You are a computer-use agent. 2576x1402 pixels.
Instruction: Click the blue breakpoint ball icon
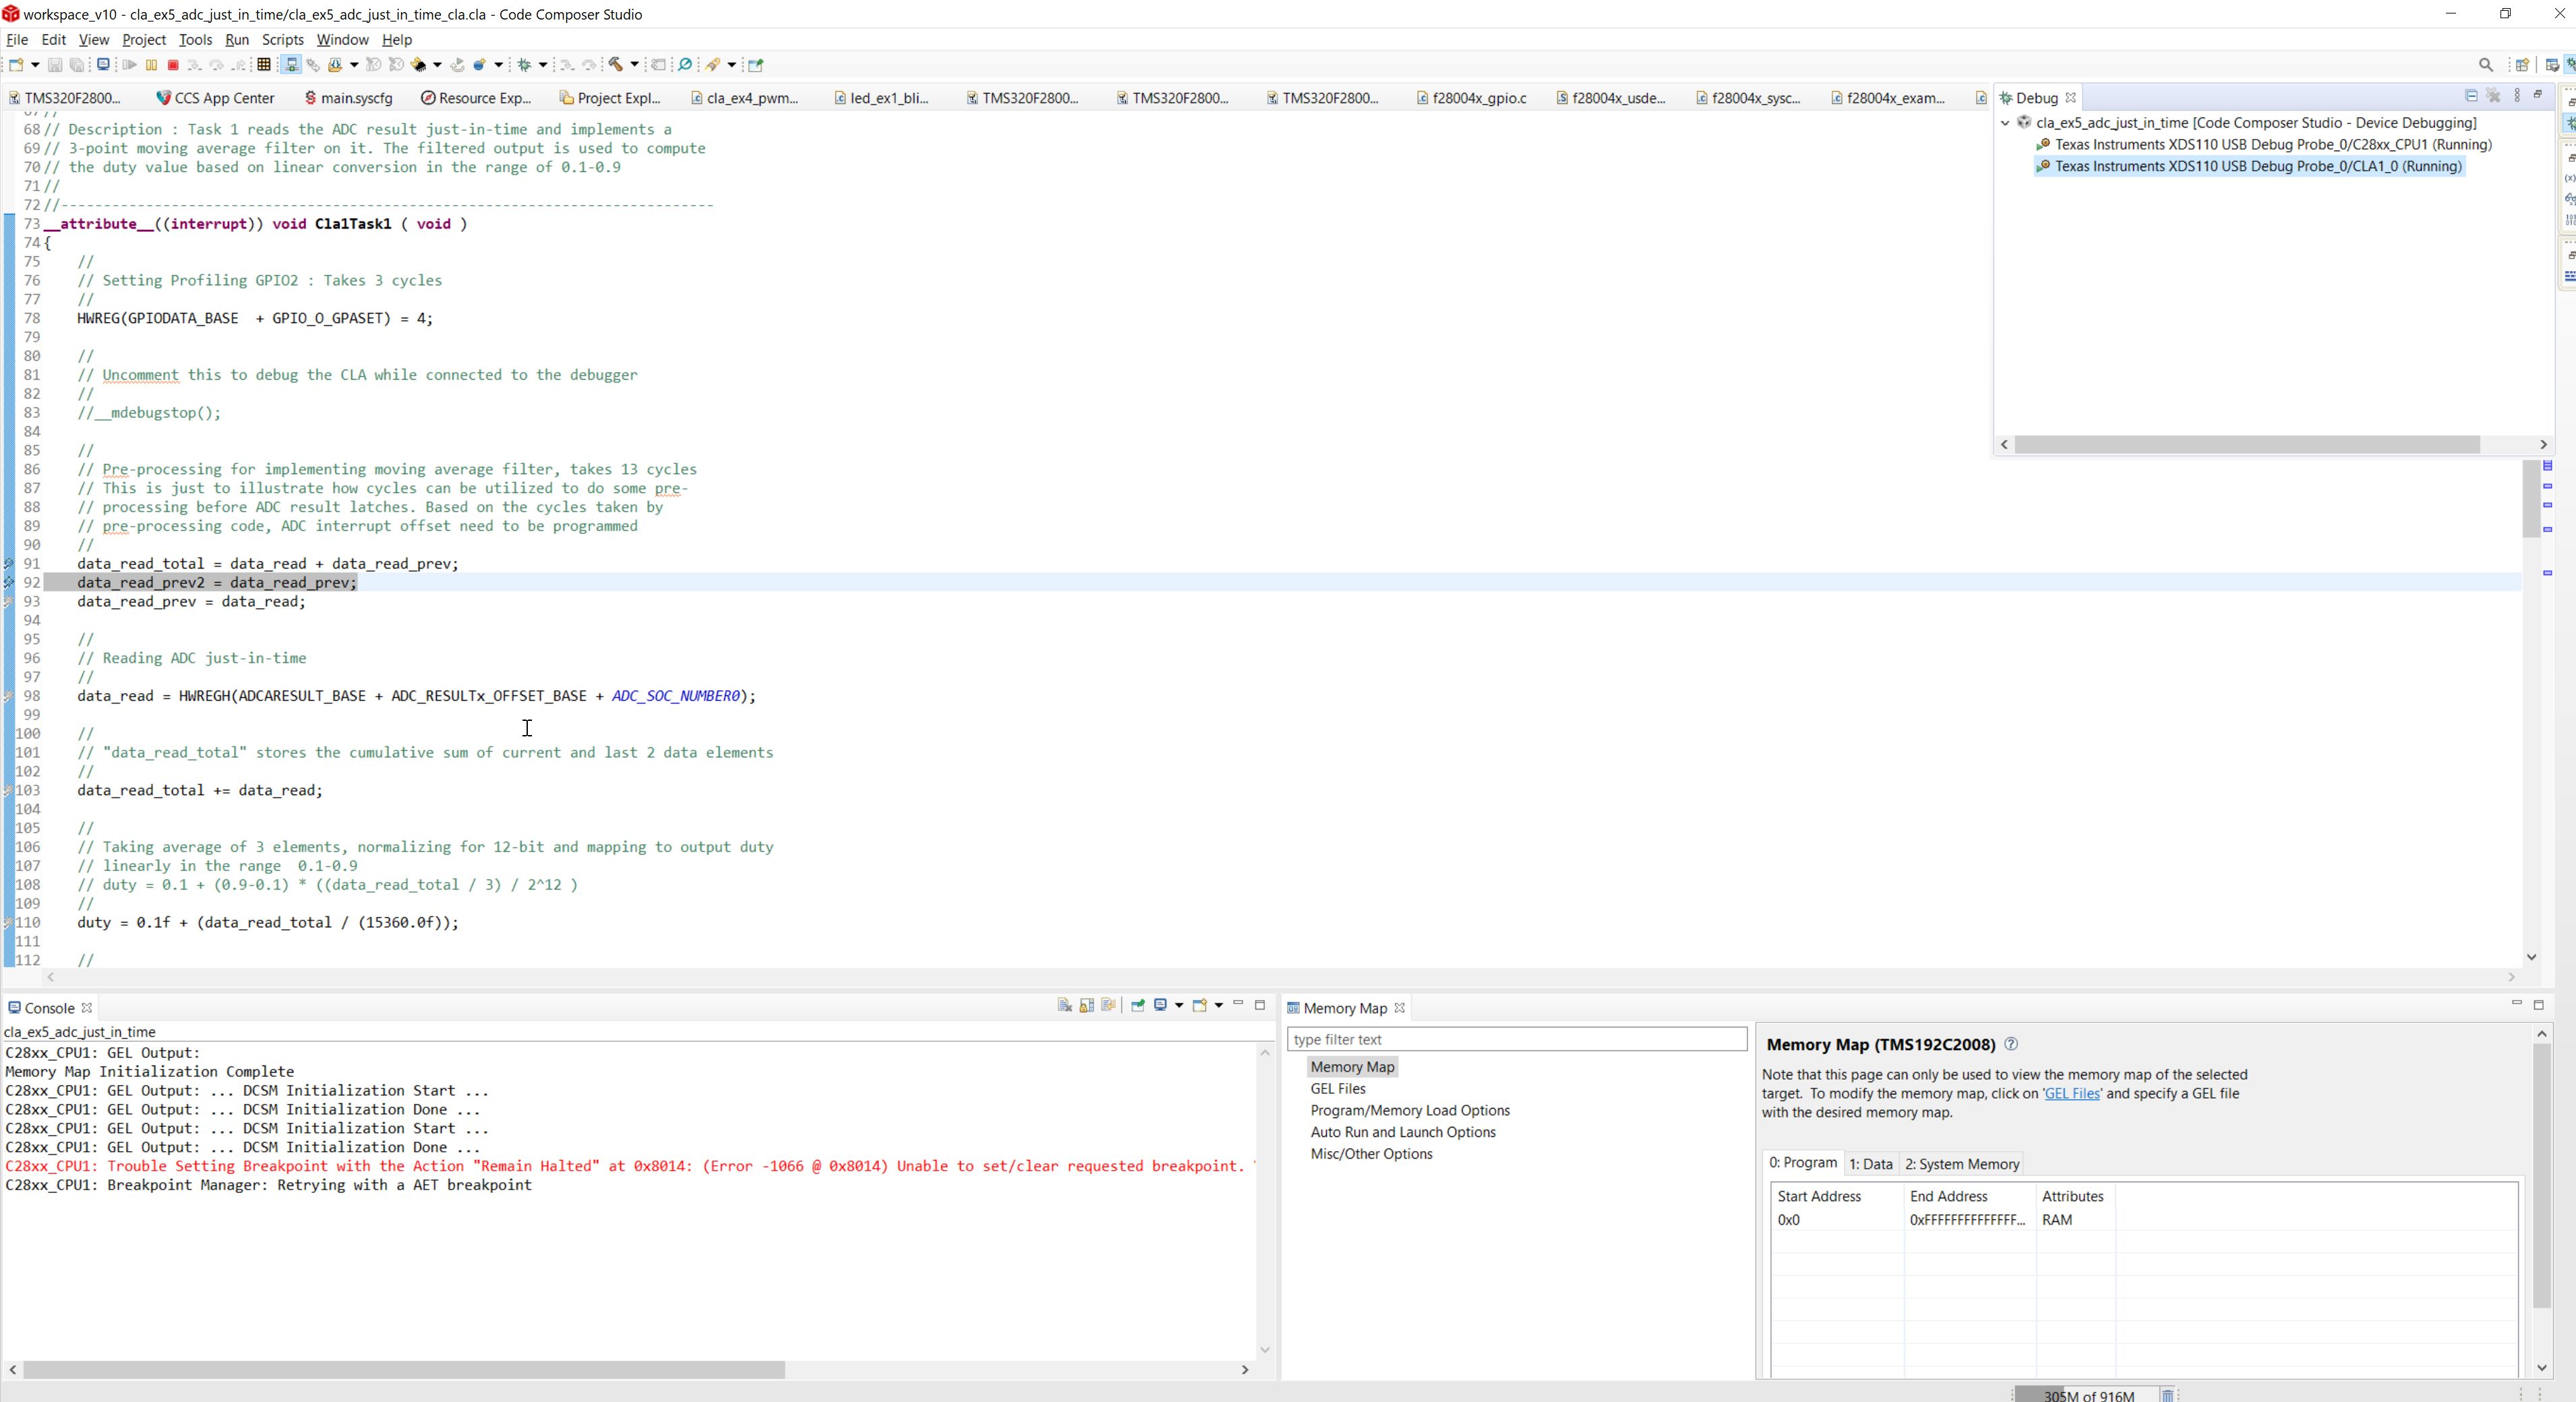[x=479, y=65]
